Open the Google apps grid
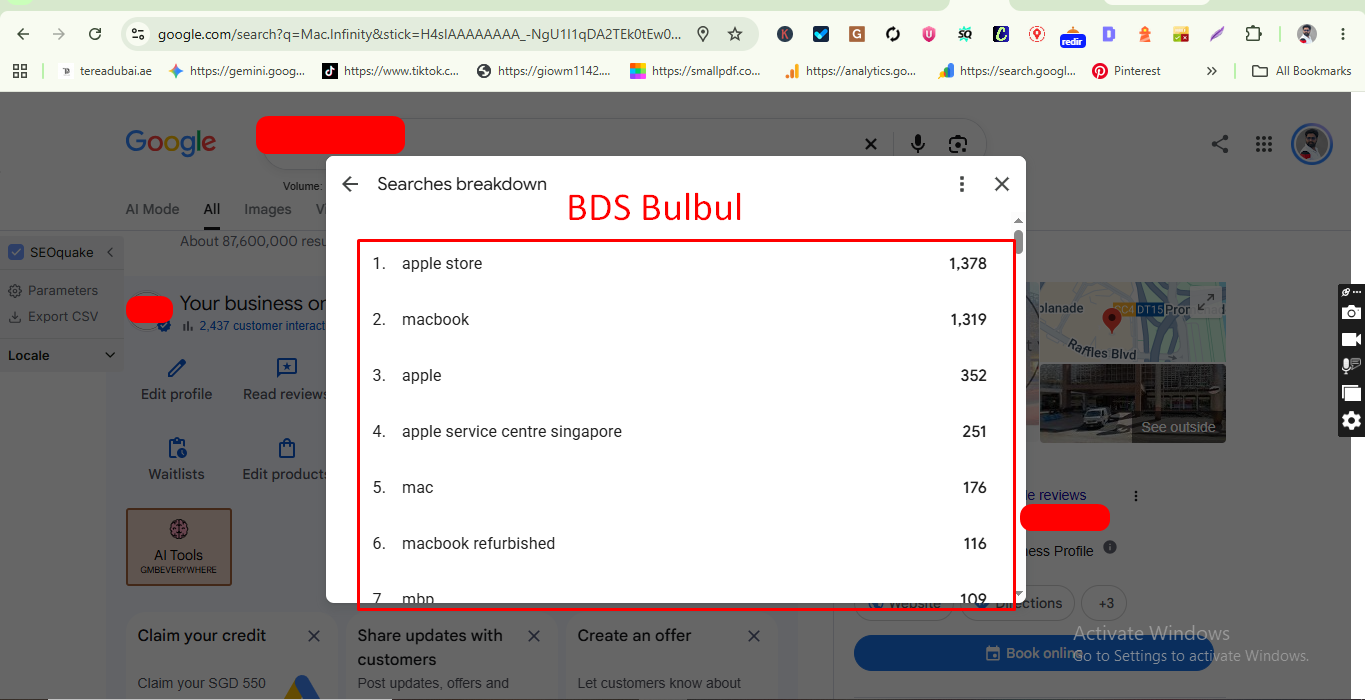 [x=1264, y=144]
